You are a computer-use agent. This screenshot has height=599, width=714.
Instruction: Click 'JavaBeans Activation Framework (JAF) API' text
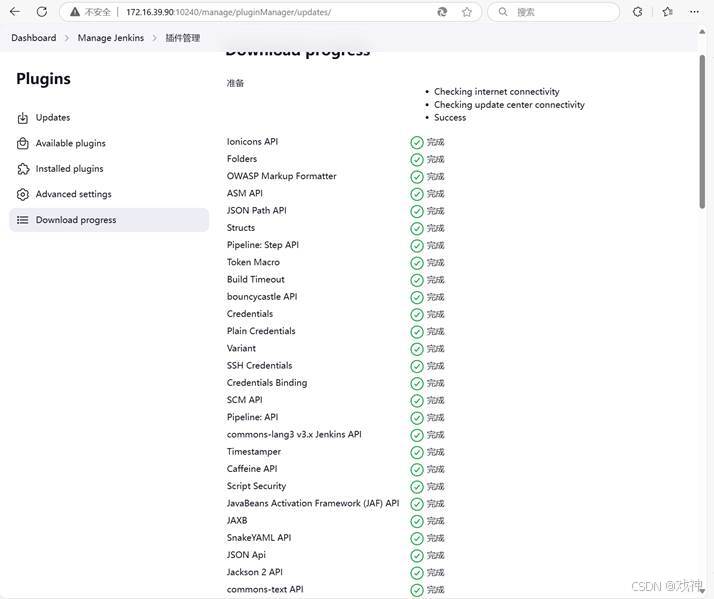(313, 503)
